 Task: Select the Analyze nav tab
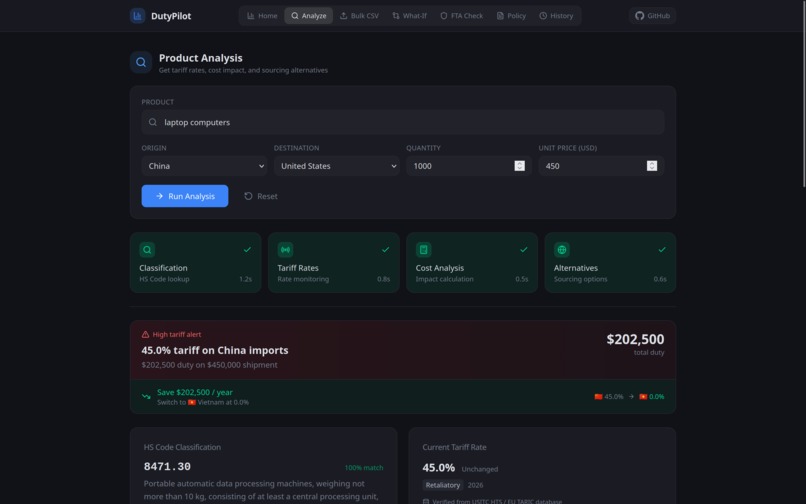[x=308, y=16]
